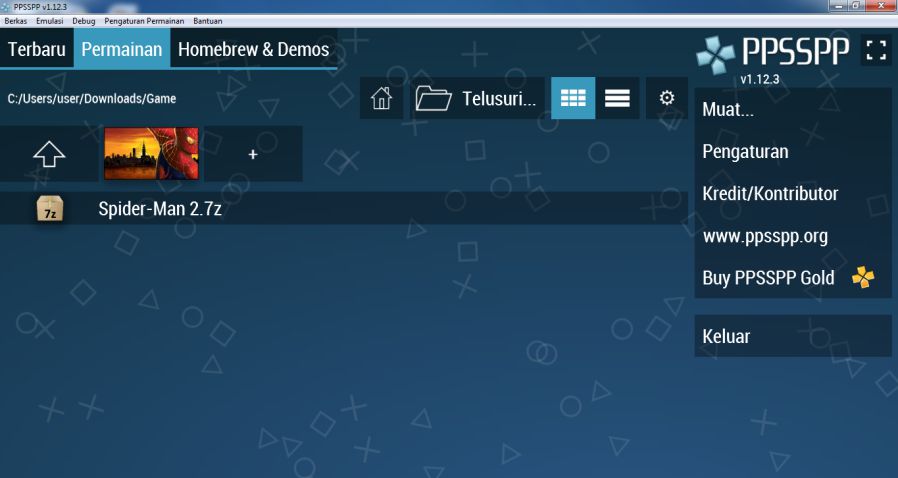Navigate up one folder arrow
This screenshot has width=898, height=478.
49,154
